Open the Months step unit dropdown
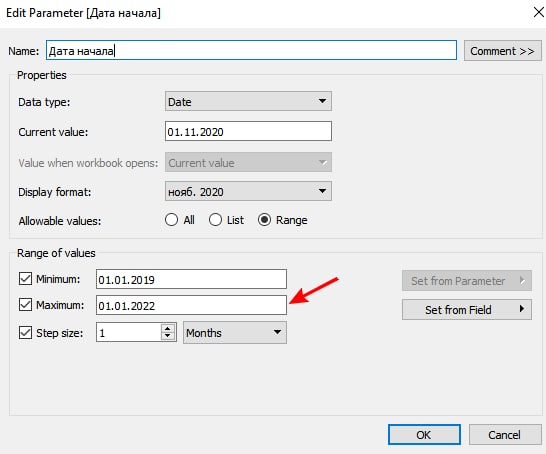The image size is (546, 454). pos(235,332)
